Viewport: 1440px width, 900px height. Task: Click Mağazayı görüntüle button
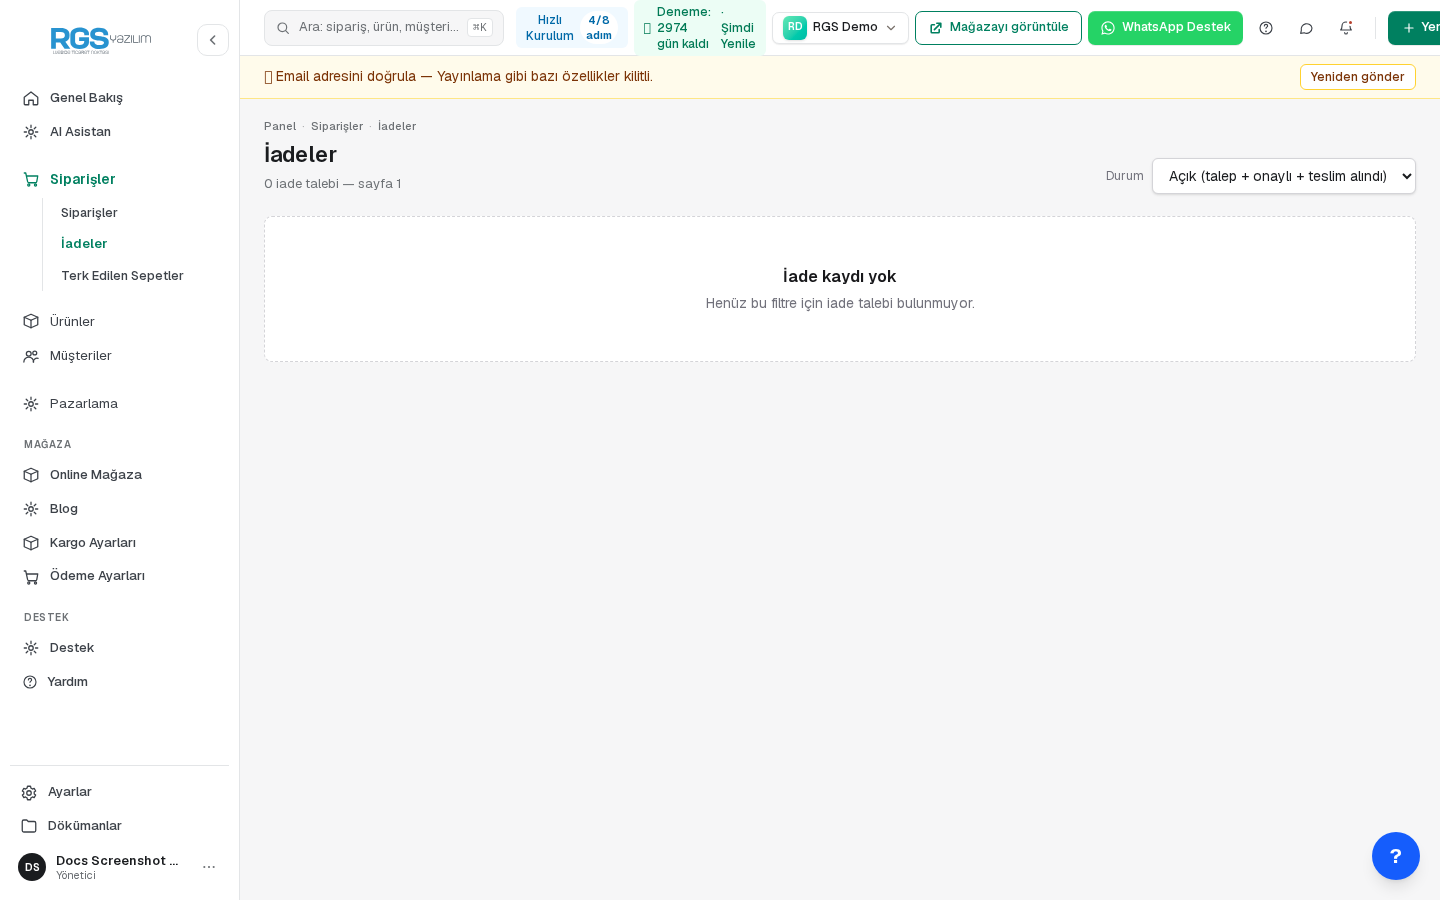pos(998,28)
